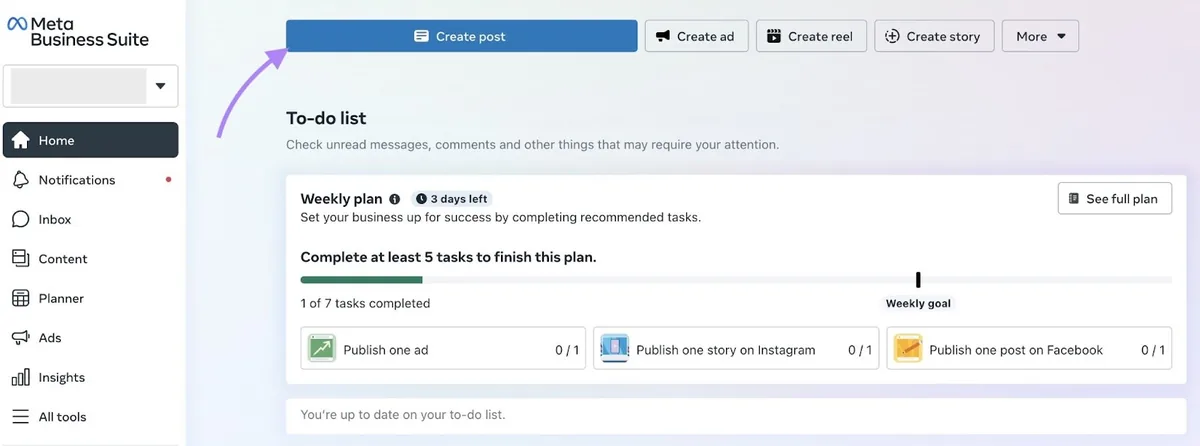This screenshot has width=1200, height=446.
Task: Click the Ads megaphone icon in sidebar
Action: coord(20,338)
